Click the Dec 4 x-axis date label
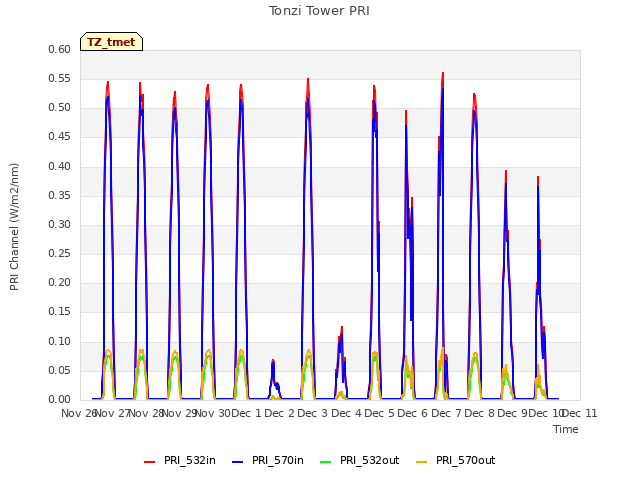 [x=347, y=413]
